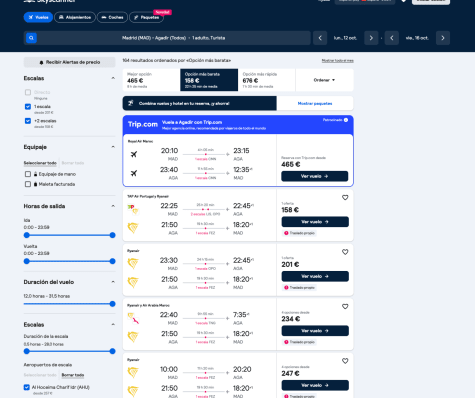Click the Traslado propio badge under 158 €
The height and width of the screenshot is (398, 475).
pyautogui.click(x=299, y=233)
